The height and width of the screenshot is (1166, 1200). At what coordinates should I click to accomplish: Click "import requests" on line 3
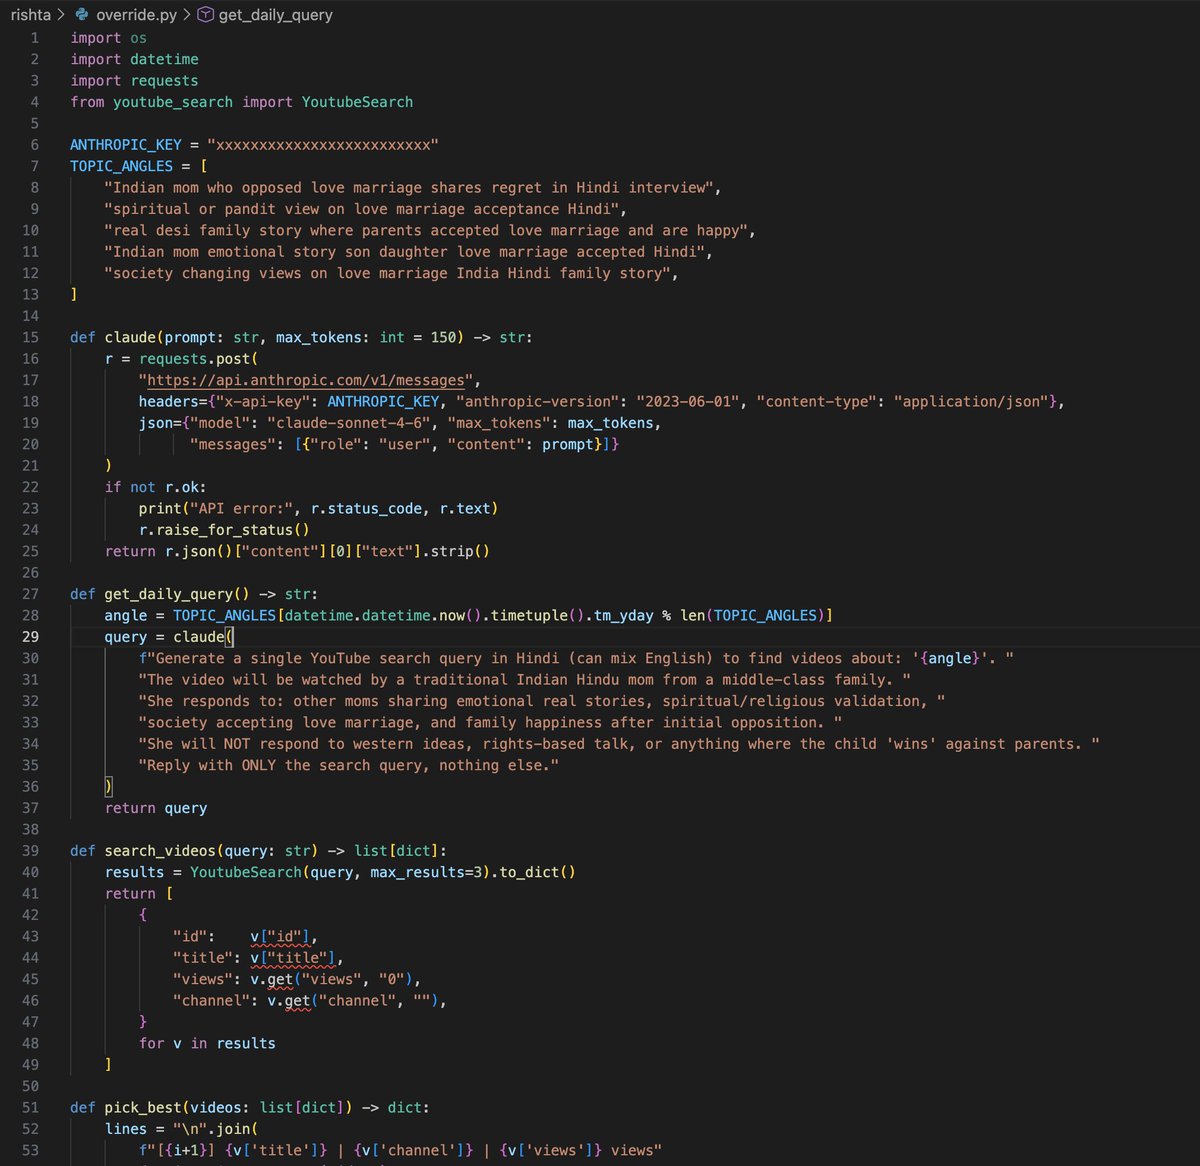point(135,81)
